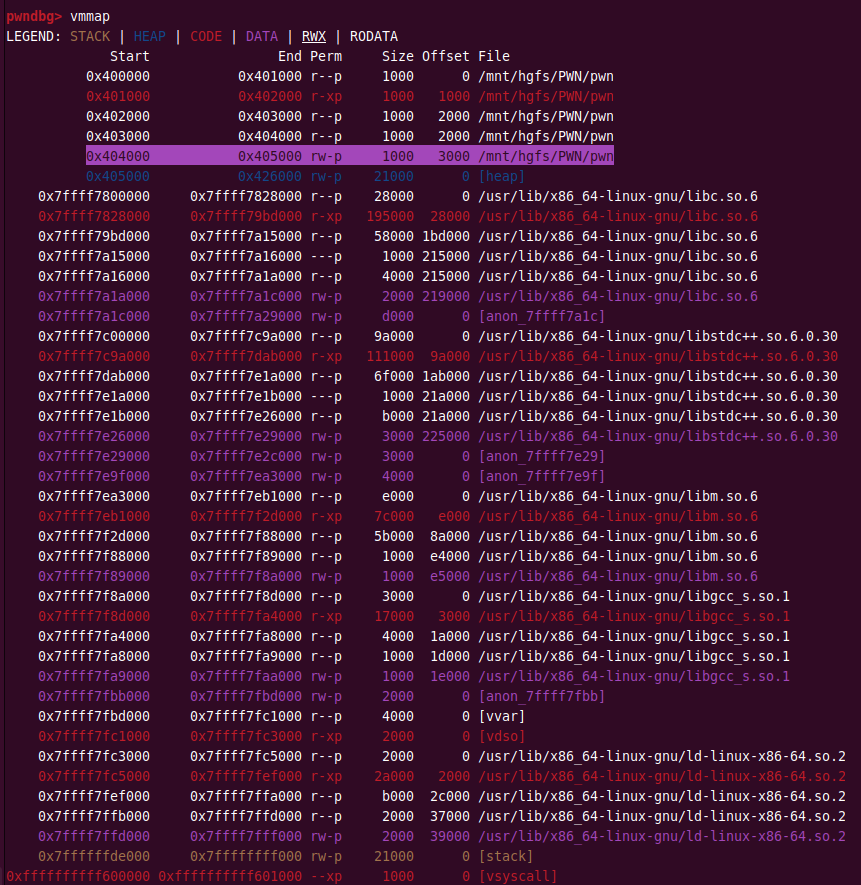Click the Offset column header
The height and width of the screenshot is (885, 861).
tap(445, 56)
